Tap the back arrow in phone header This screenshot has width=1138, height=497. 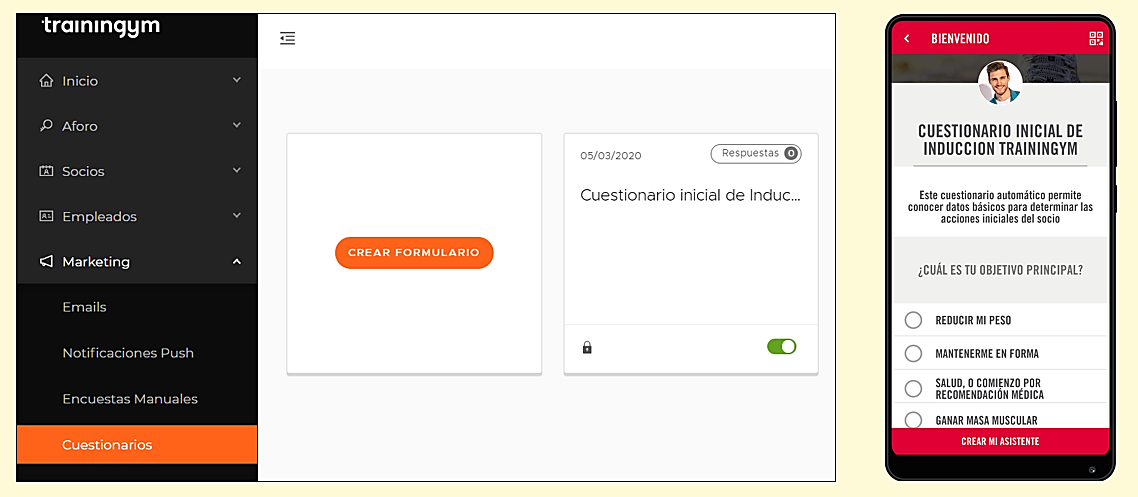click(x=906, y=38)
